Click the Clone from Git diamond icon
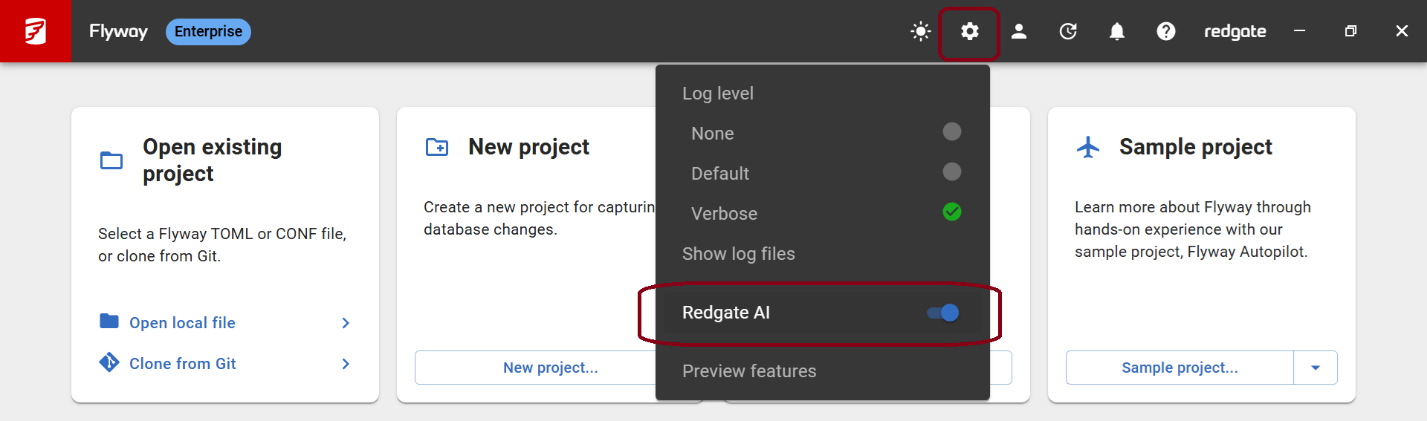This screenshot has width=1427, height=421. point(109,363)
